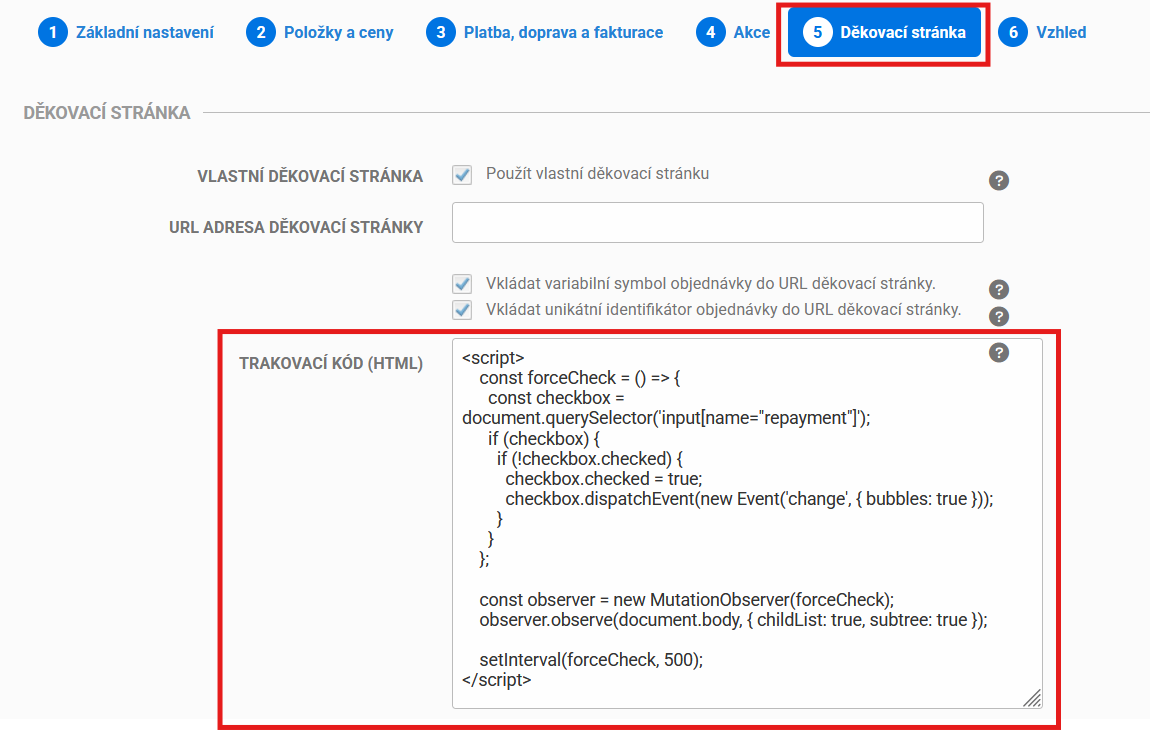The width and height of the screenshot is (1150, 731).
Task: Open help icon for Trakovací kód
Action: [x=998, y=353]
